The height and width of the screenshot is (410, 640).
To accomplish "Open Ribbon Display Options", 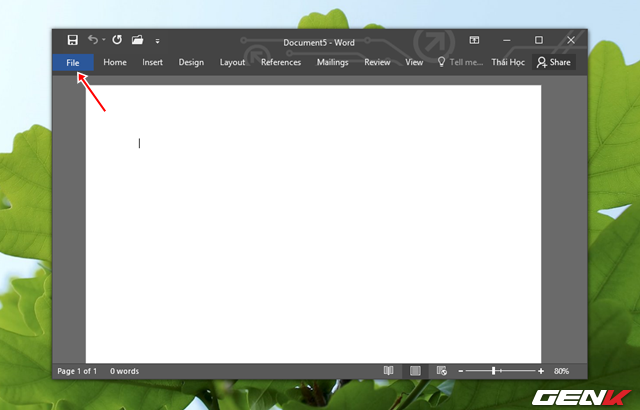I will pyautogui.click(x=474, y=40).
